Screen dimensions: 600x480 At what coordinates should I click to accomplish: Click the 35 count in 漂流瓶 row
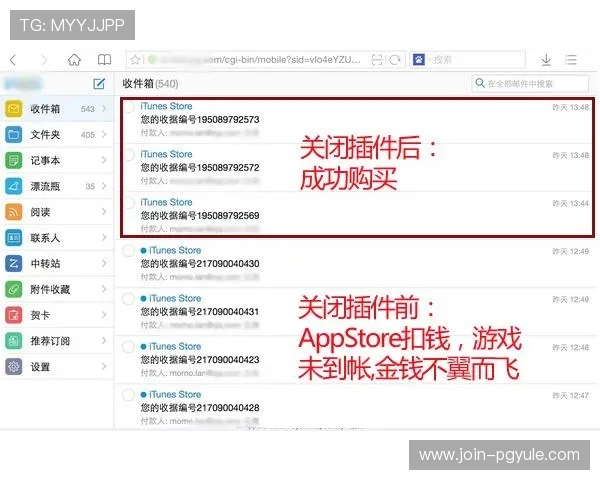pyautogui.click(x=90, y=186)
